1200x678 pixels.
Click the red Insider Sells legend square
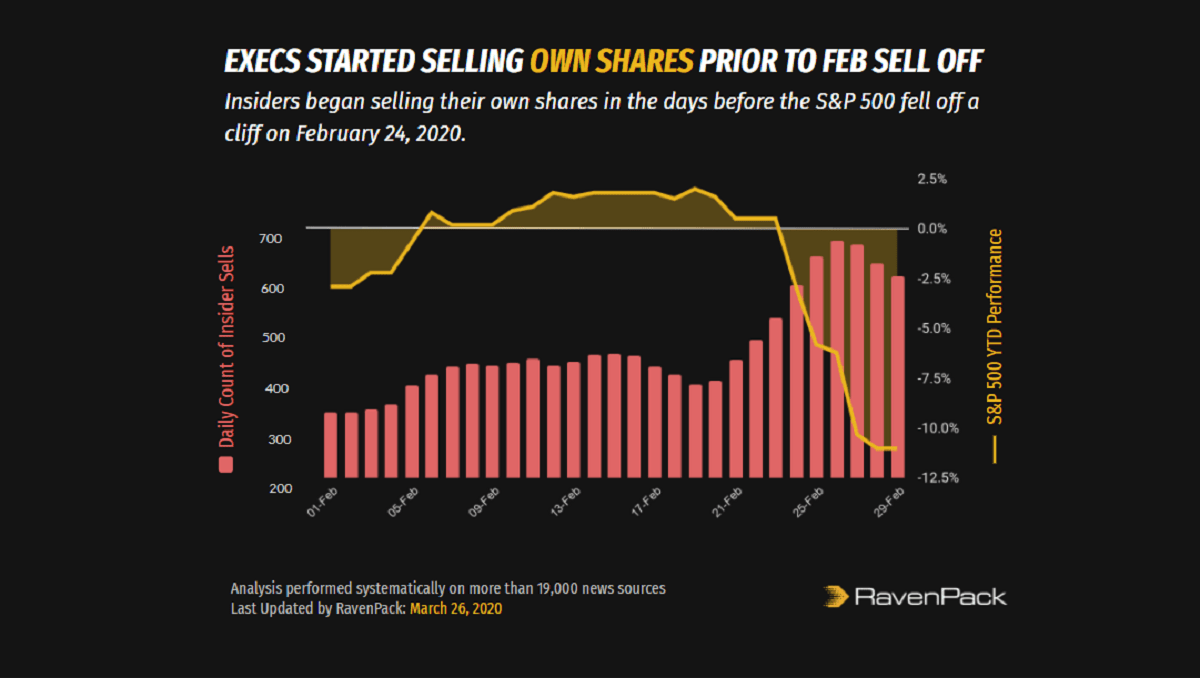[x=226, y=464]
